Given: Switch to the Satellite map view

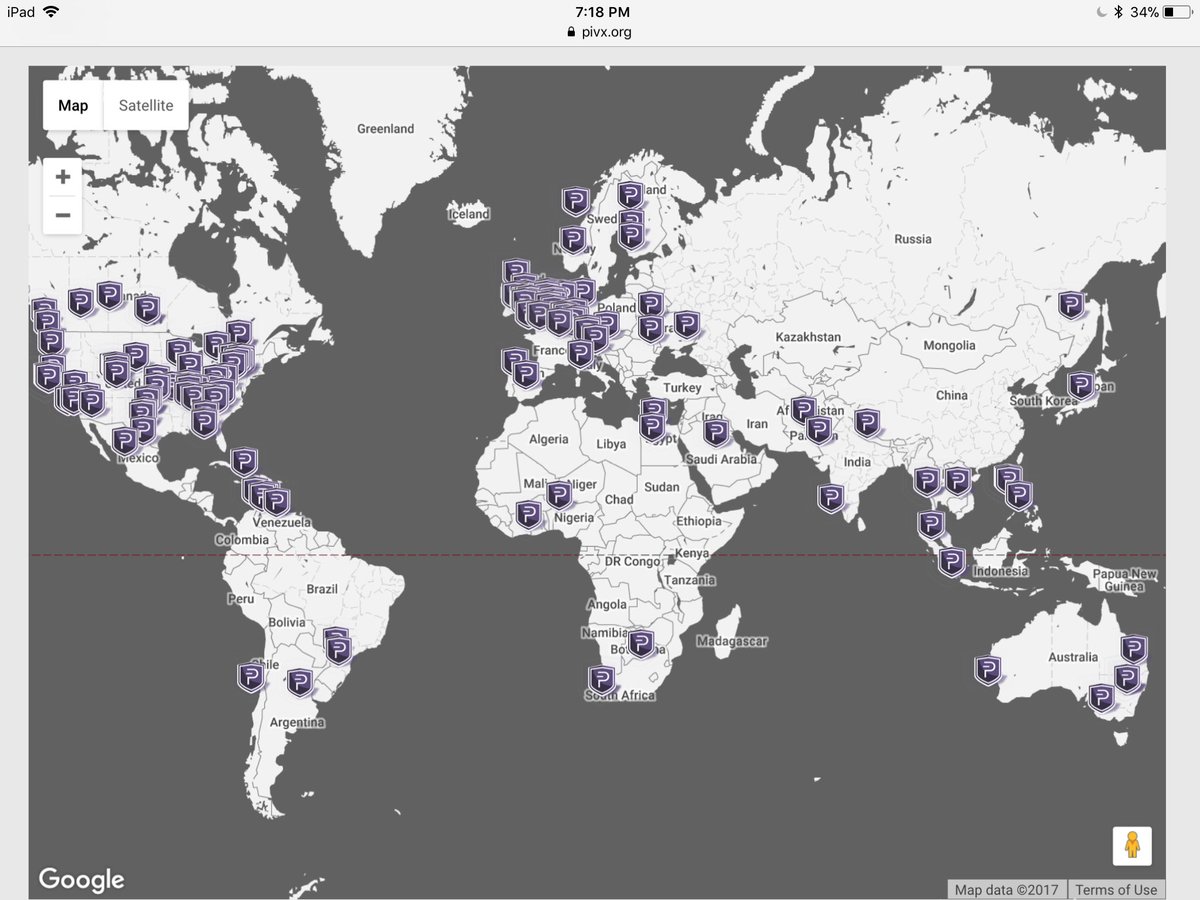Looking at the screenshot, I should [146, 106].
